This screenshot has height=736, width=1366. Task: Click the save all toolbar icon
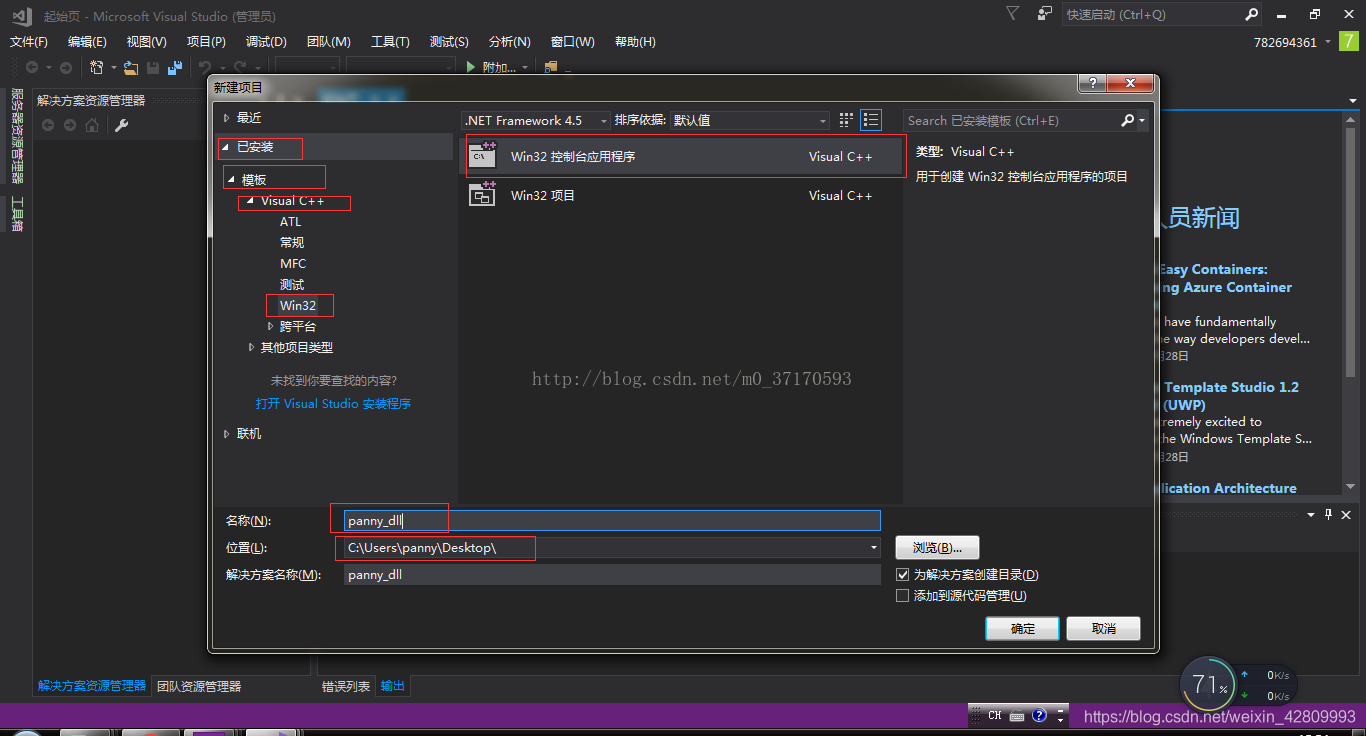175,67
